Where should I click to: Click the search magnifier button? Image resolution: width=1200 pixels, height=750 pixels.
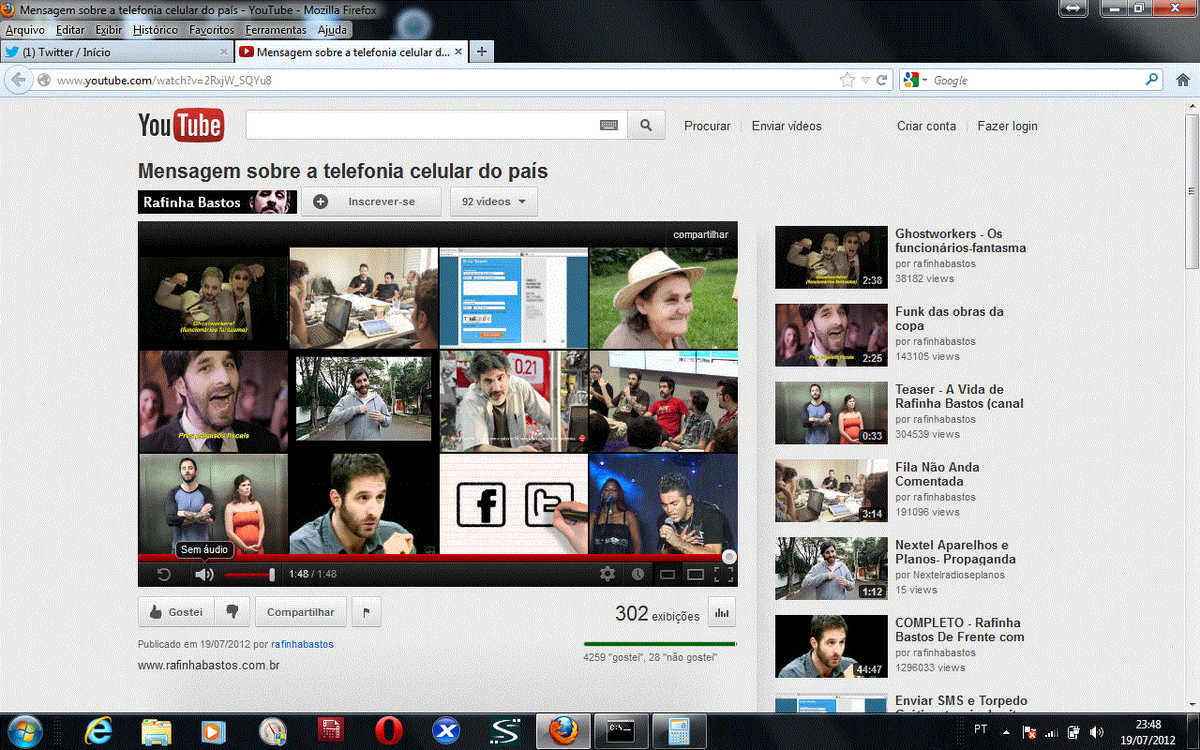[646, 125]
